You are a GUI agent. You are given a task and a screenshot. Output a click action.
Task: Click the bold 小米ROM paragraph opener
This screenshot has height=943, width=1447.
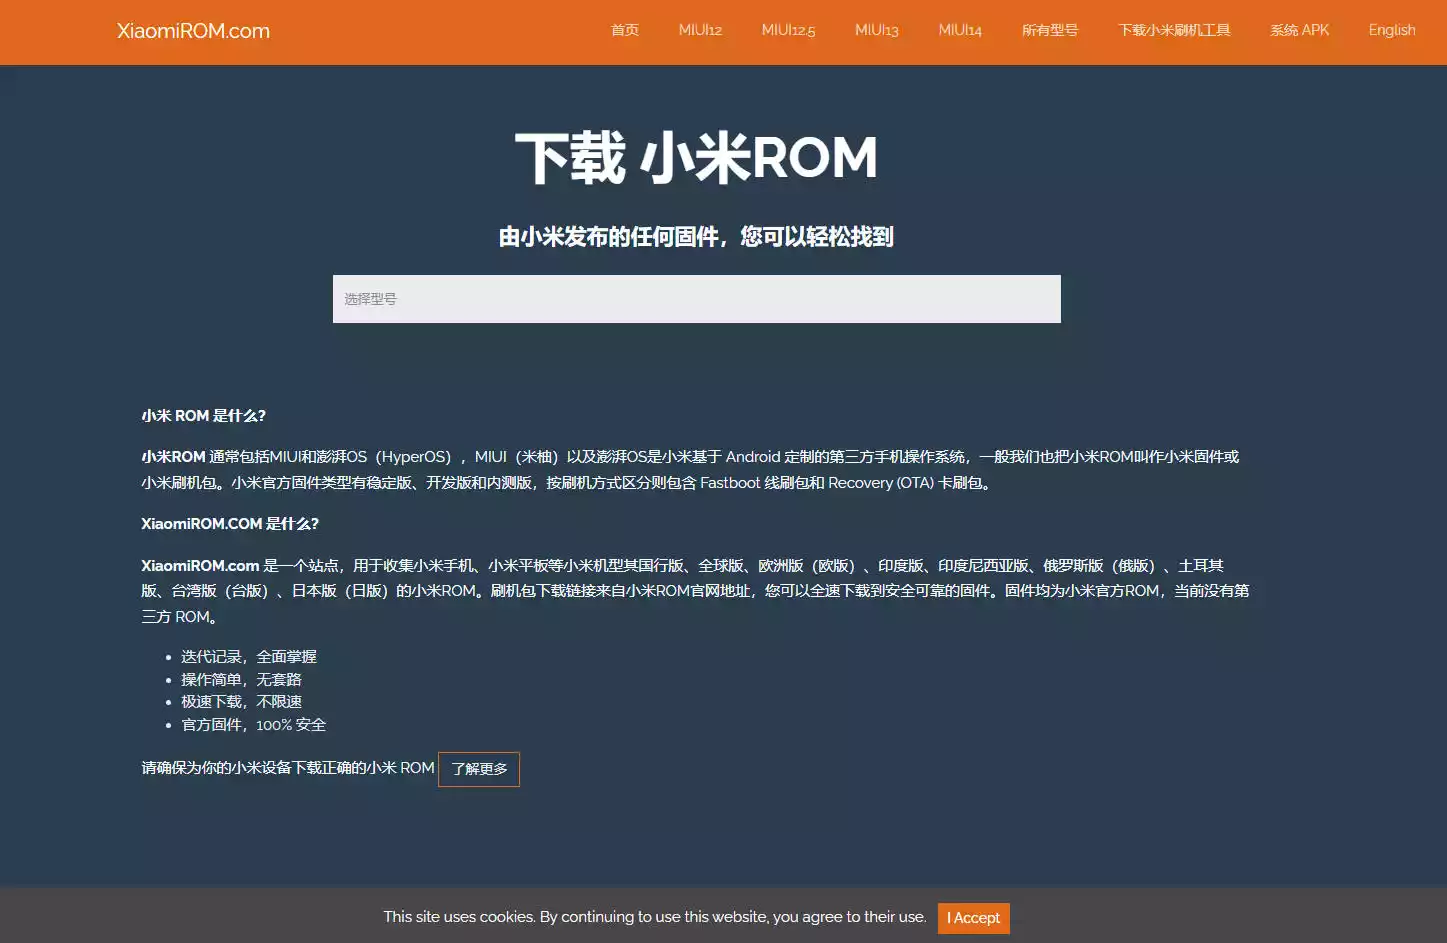[x=173, y=457]
